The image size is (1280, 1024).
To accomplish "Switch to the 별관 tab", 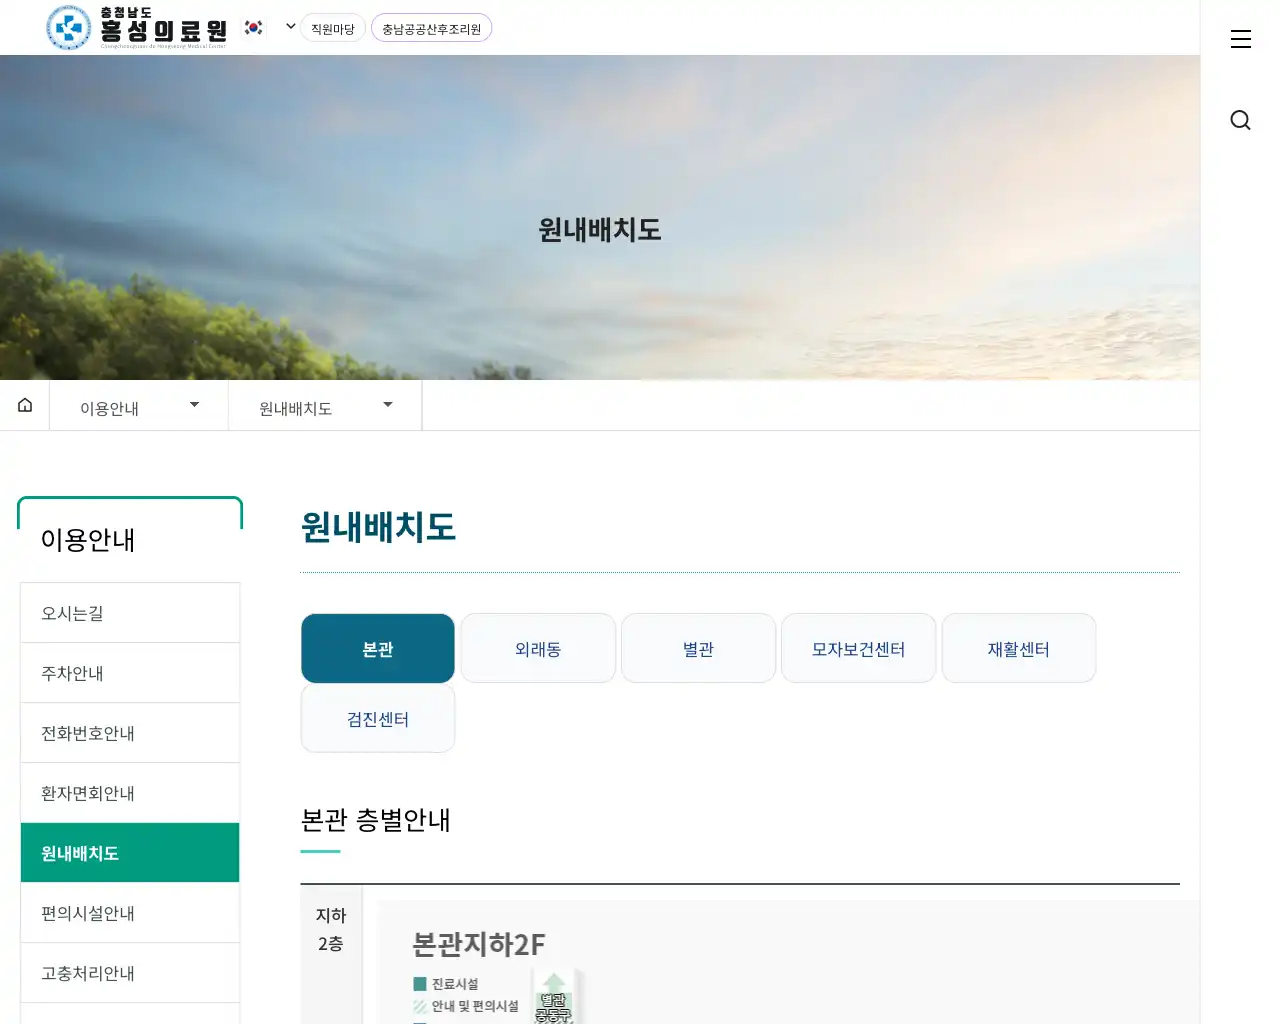I will [x=698, y=649].
